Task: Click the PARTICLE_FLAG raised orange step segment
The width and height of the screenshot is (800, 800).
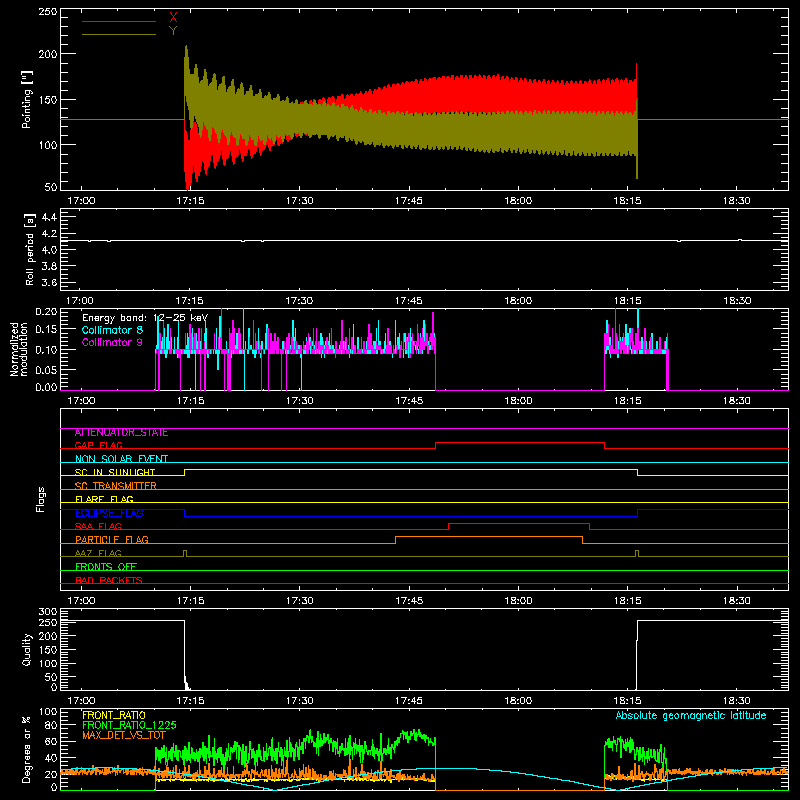Action: click(489, 537)
